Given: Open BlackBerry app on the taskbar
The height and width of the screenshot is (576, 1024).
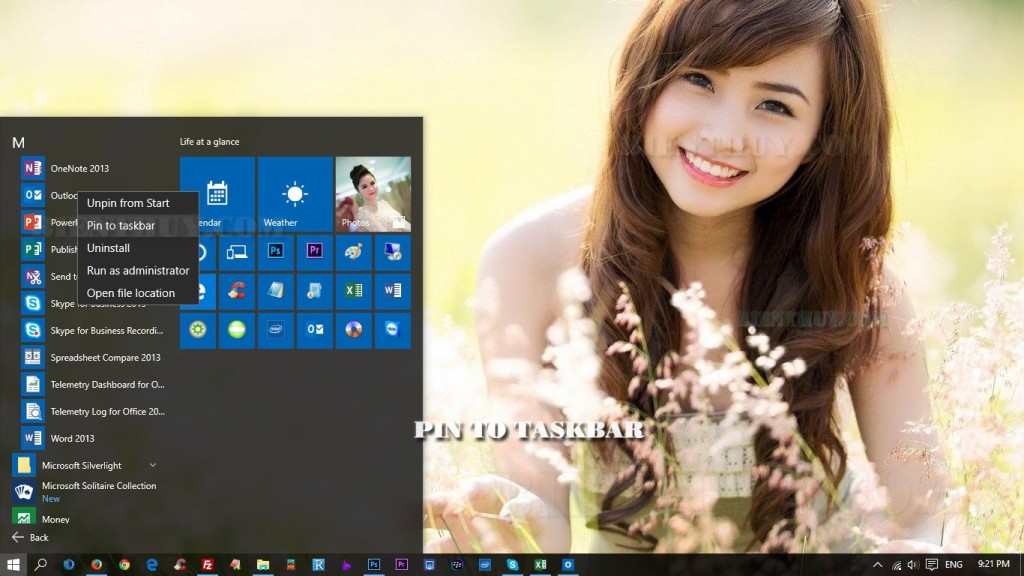Looking at the screenshot, I should 457,565.
